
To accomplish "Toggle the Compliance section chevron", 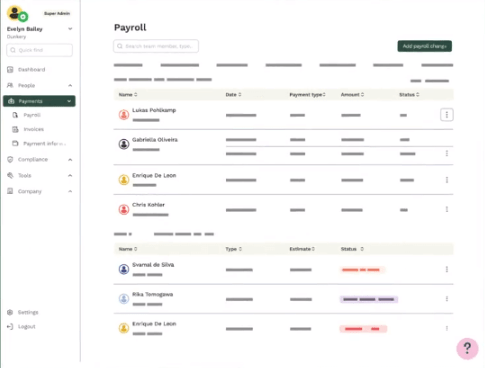I will (x=70, y=160).
